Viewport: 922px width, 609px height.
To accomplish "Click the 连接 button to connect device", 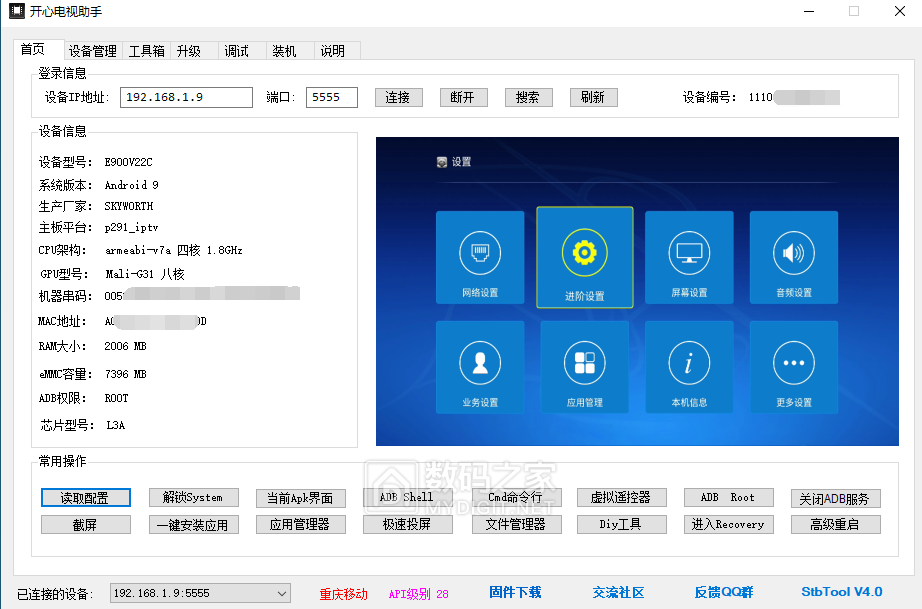I will pos(398,97).
